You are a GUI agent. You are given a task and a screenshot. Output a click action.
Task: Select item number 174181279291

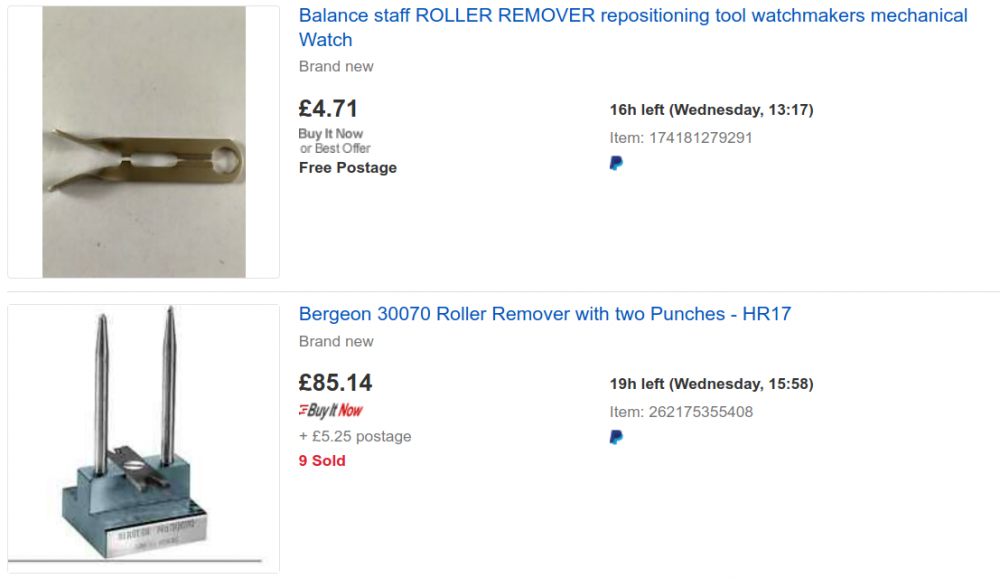(701, 138)
